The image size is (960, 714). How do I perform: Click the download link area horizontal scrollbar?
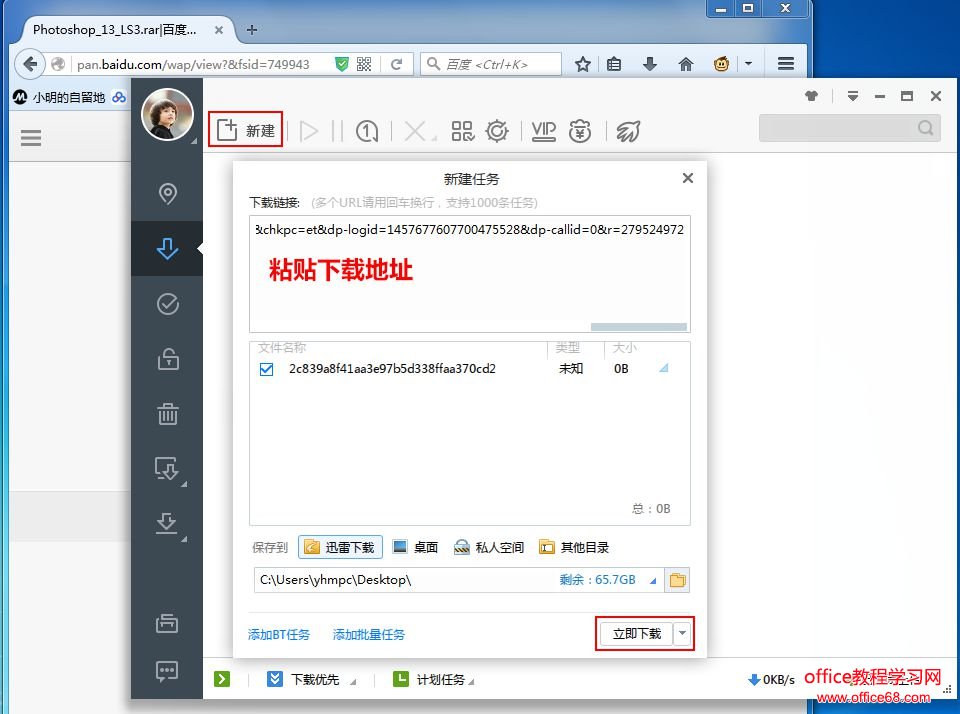coord(639,327)
